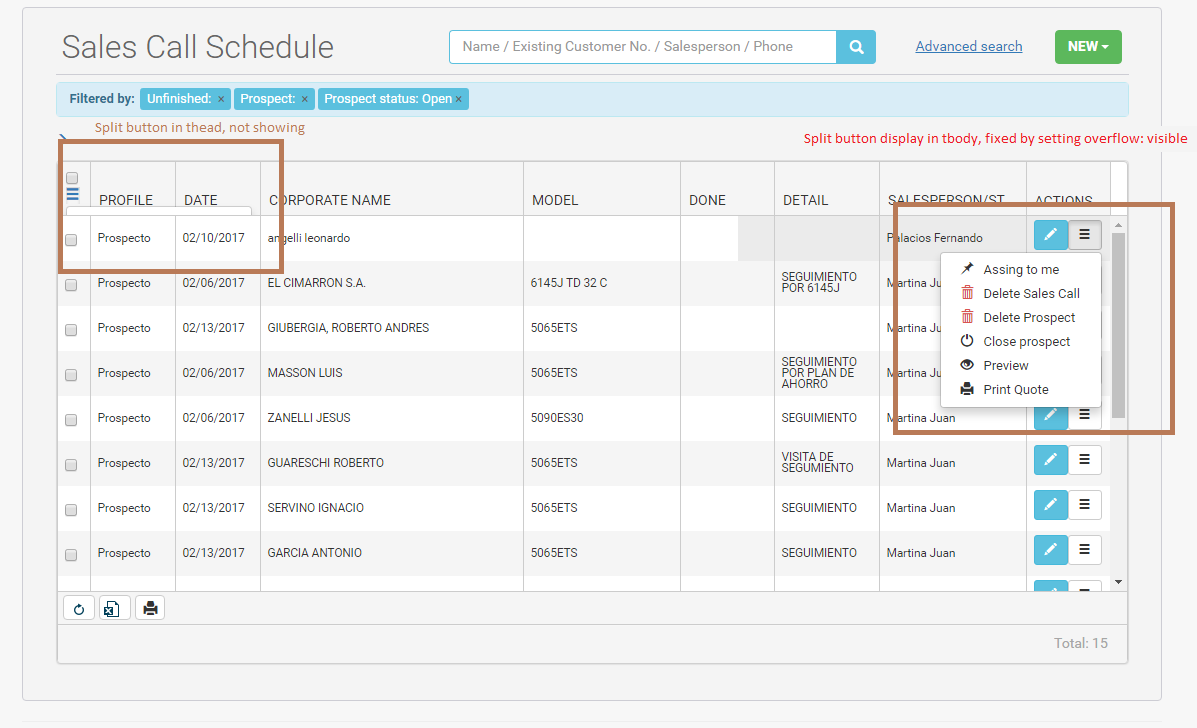The image size is (1197, 728).
Task: Check the row for GARCIA ANTONIO
Action: (71, 555)
